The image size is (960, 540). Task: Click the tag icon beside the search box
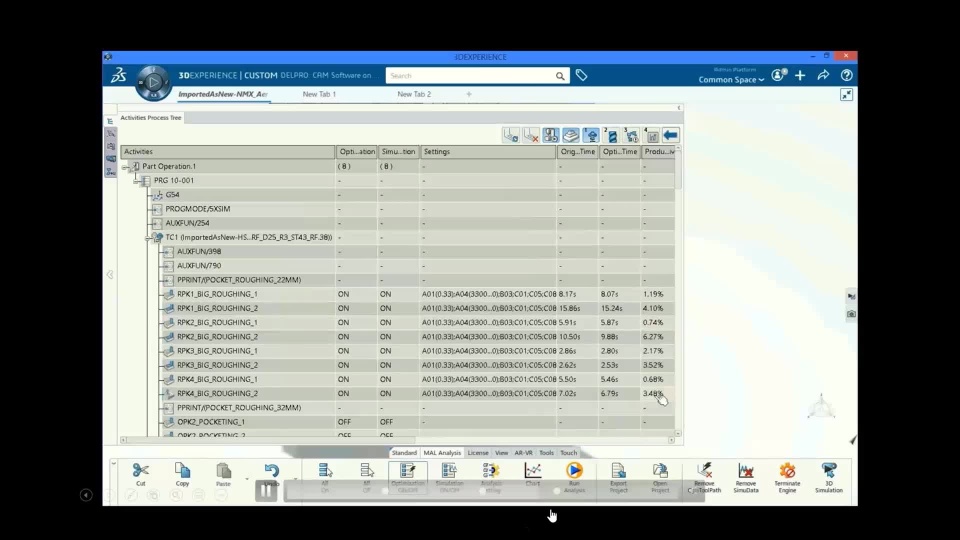[581, 75]
